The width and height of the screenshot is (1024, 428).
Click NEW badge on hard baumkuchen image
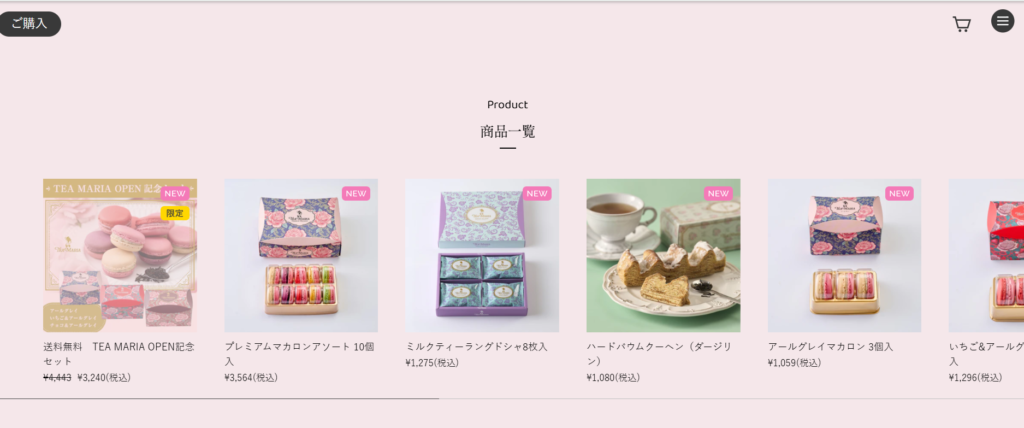pos(718,193)
